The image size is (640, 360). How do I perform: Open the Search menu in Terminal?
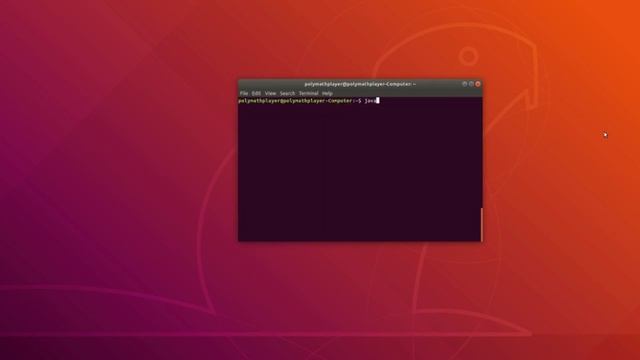pos(287,93)
